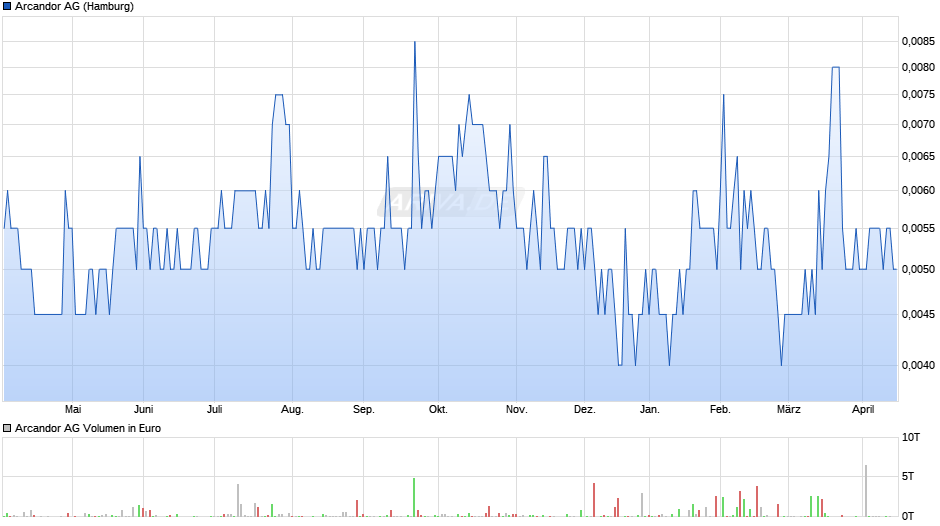Click the 0,0085 price peak in late September
This screenshot has height=526, width=940.
point(414,42)
